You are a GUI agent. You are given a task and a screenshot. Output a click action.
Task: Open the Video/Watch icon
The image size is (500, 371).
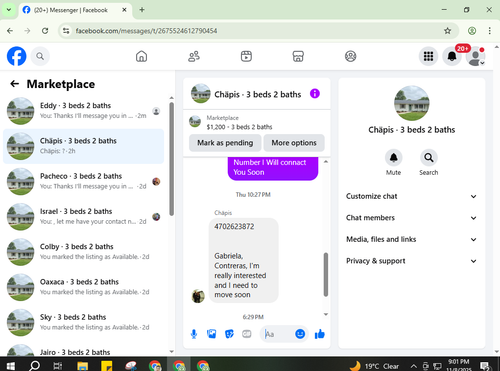pos(246,56)
